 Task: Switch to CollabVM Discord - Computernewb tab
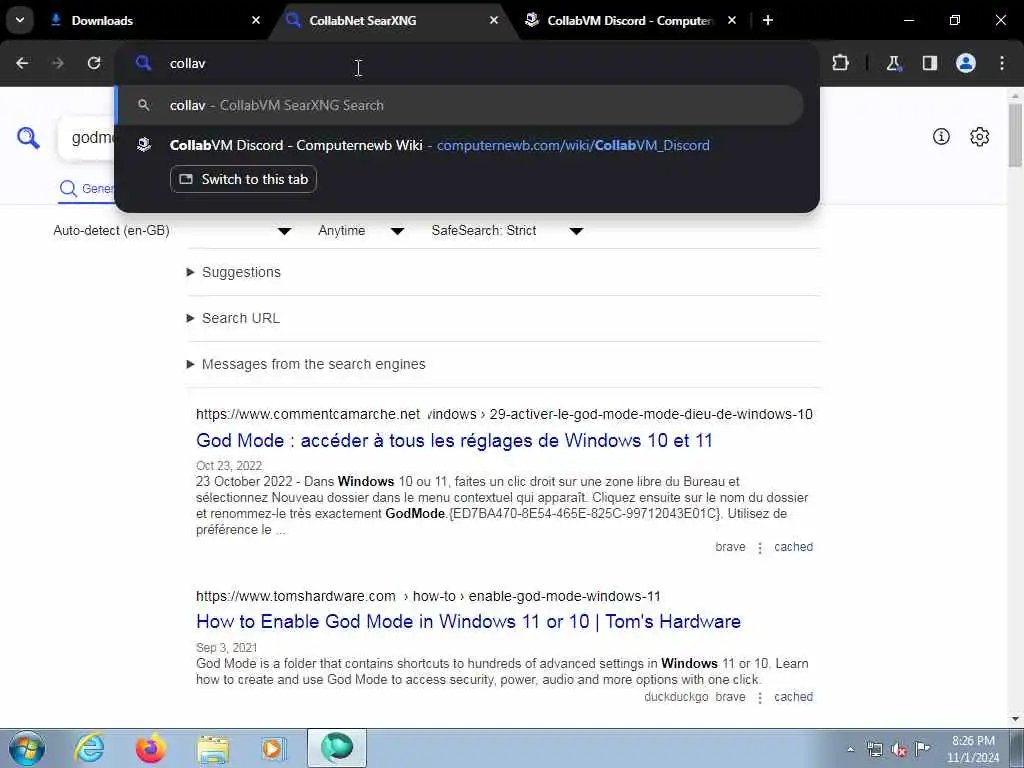point(630,20)
